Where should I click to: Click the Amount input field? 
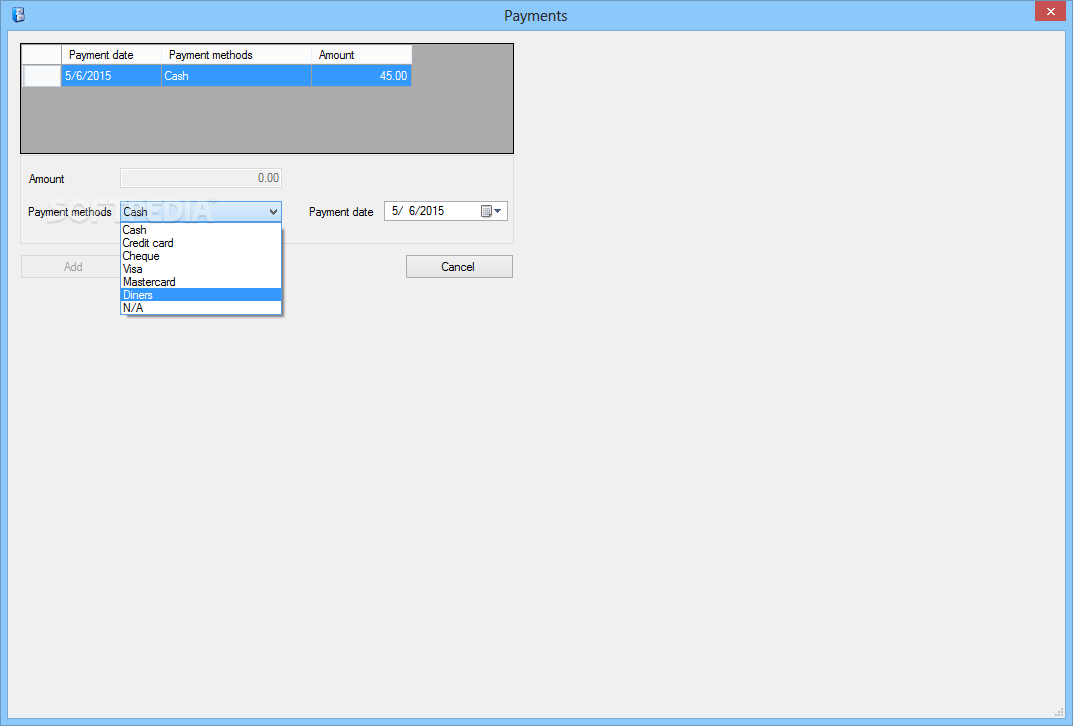point(201,178)
